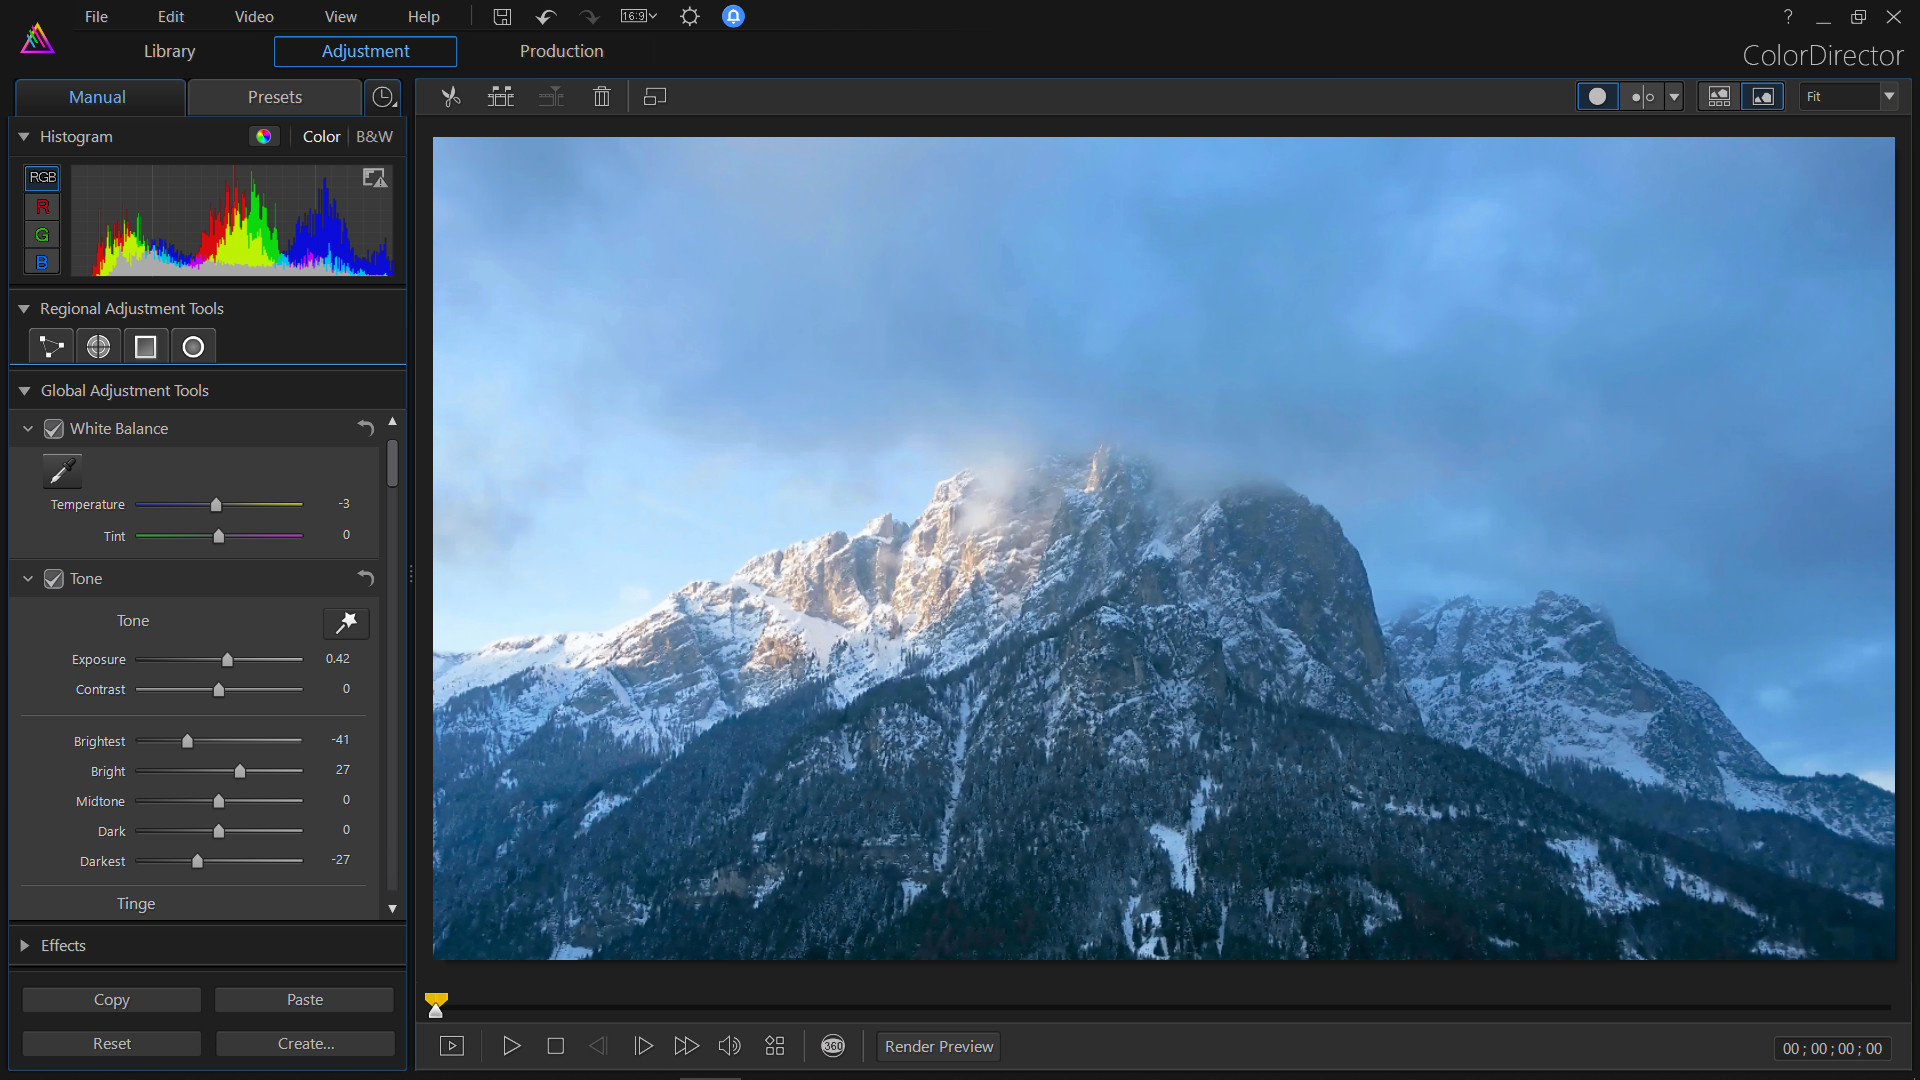Screen dimensions: 1920x1080
Task: Select the radial filter regional tool
Action: click(x=193, y=345)
